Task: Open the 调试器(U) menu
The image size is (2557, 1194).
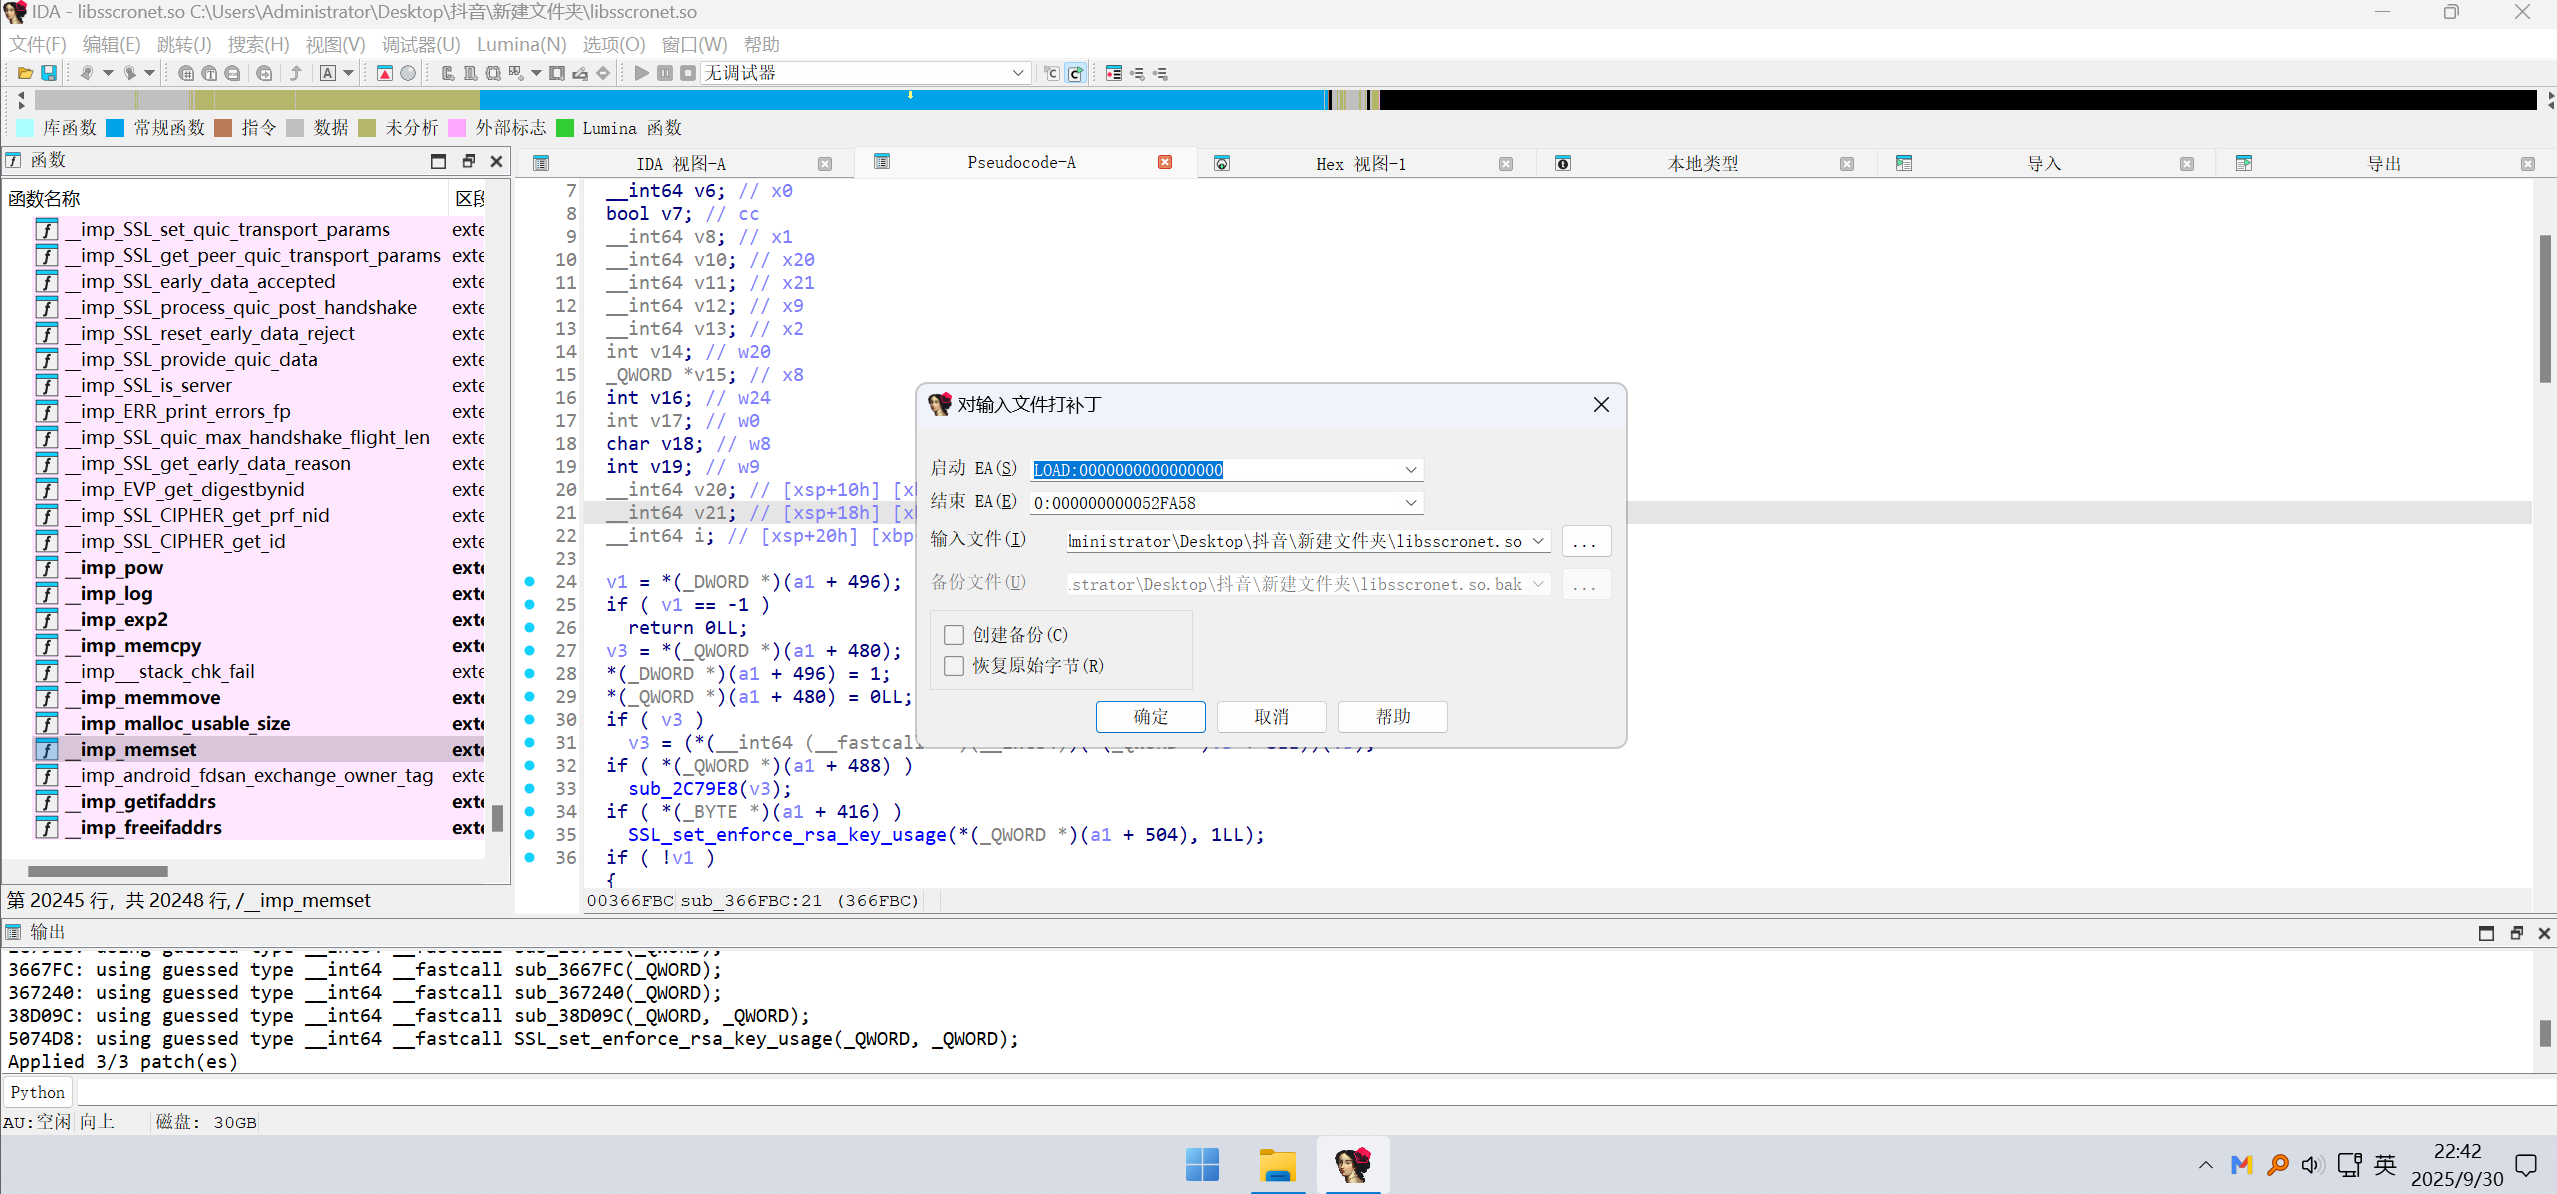Action: (x=421, y=44)
